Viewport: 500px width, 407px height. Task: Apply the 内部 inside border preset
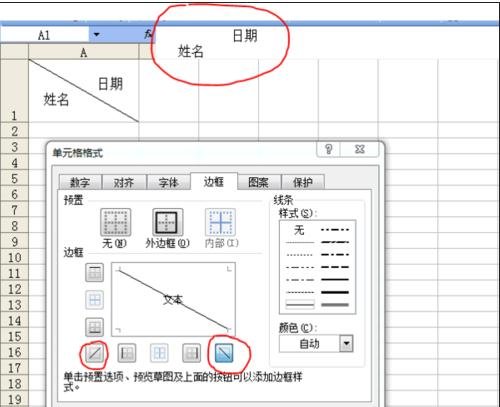tap(221, 222)
